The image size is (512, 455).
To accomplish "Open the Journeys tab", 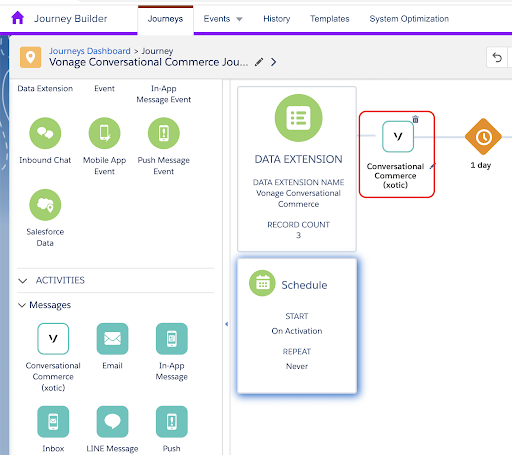I will point(165,19).
